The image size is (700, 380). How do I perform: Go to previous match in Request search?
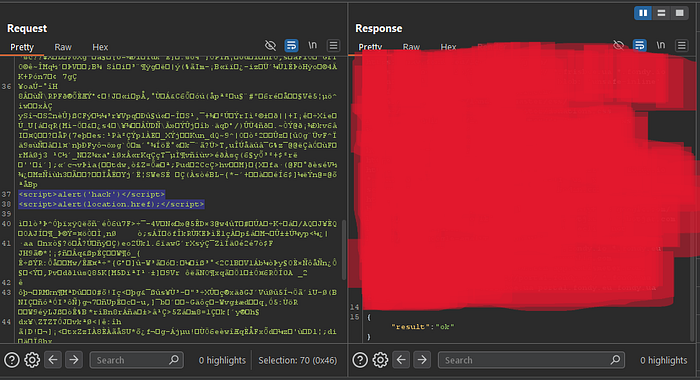pos(53,359)
